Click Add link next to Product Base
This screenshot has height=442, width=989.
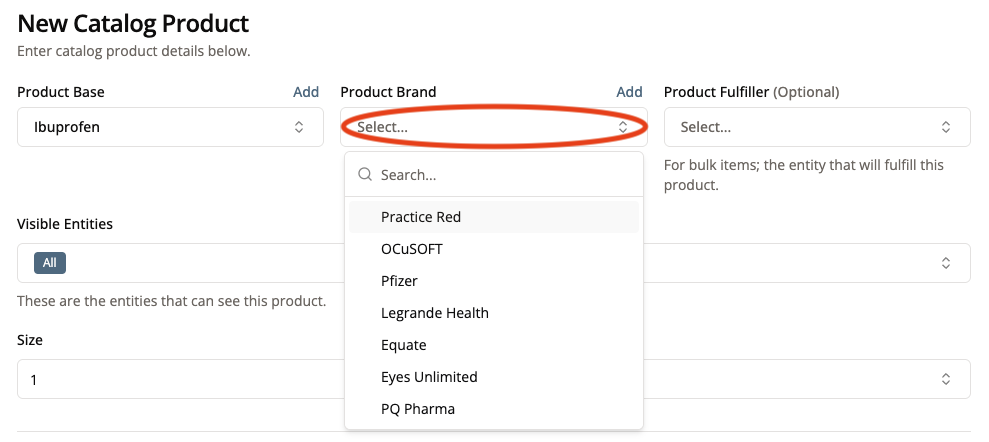click(306, 92)
